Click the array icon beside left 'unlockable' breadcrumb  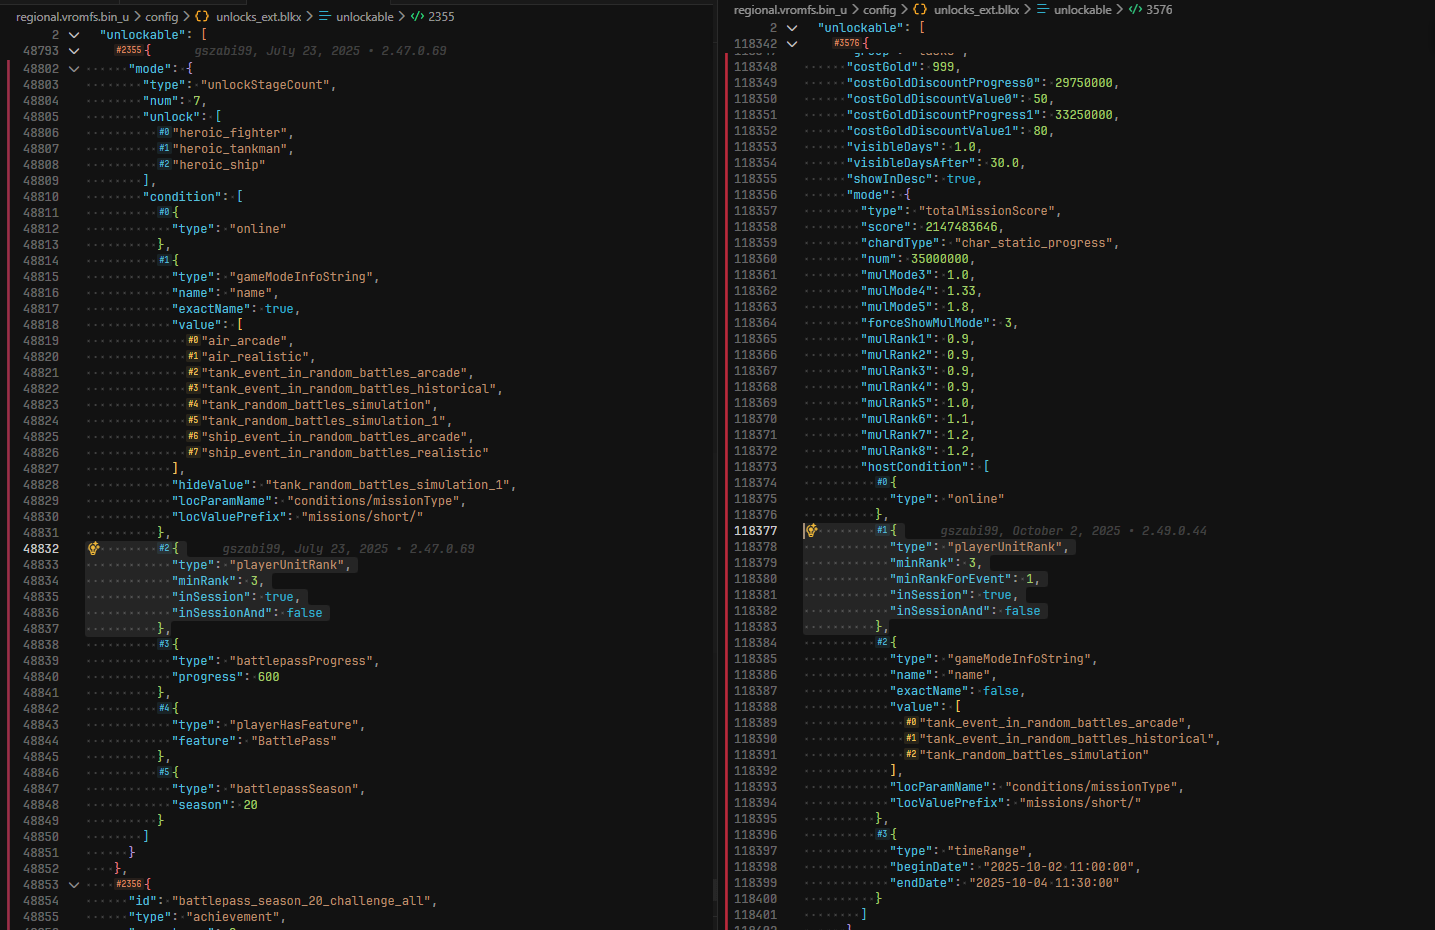point(324,17)
